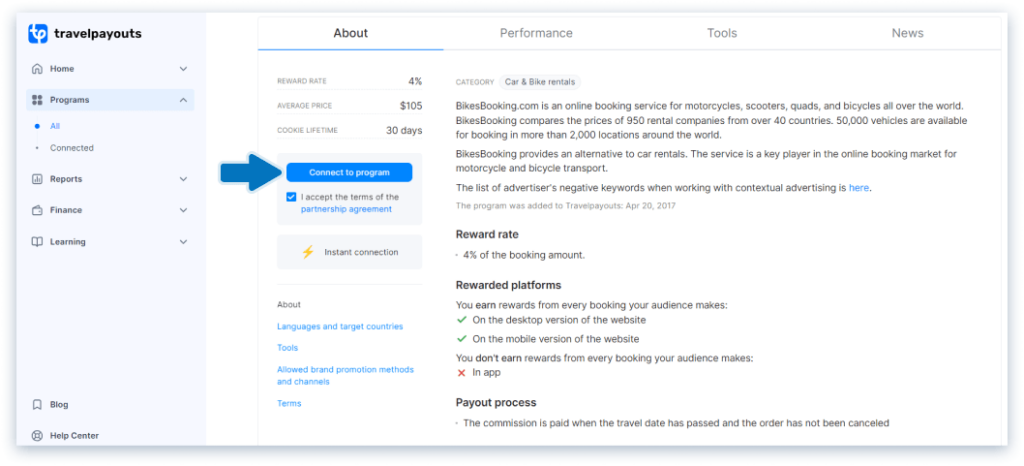Click the Car & Bike rentals category tag
This screenshot has width=1024, height=466.
click(539, 82)
